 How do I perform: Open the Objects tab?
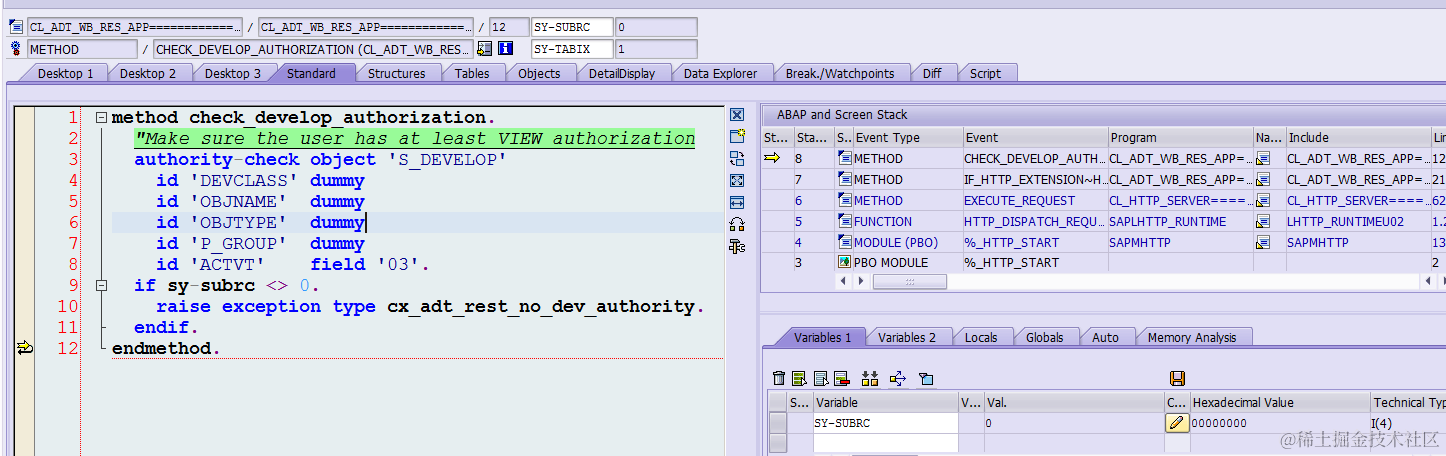[539, 73]
